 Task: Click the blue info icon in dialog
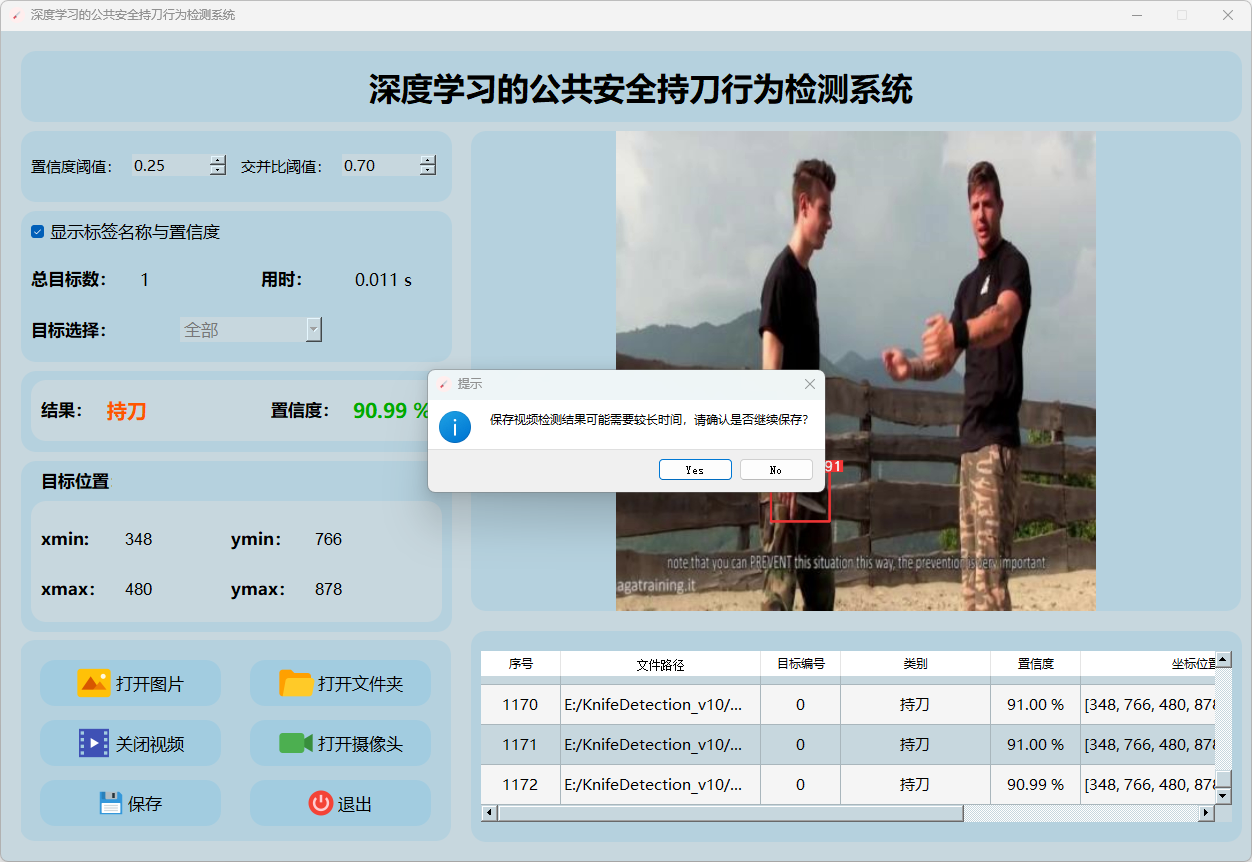point(455,427)
